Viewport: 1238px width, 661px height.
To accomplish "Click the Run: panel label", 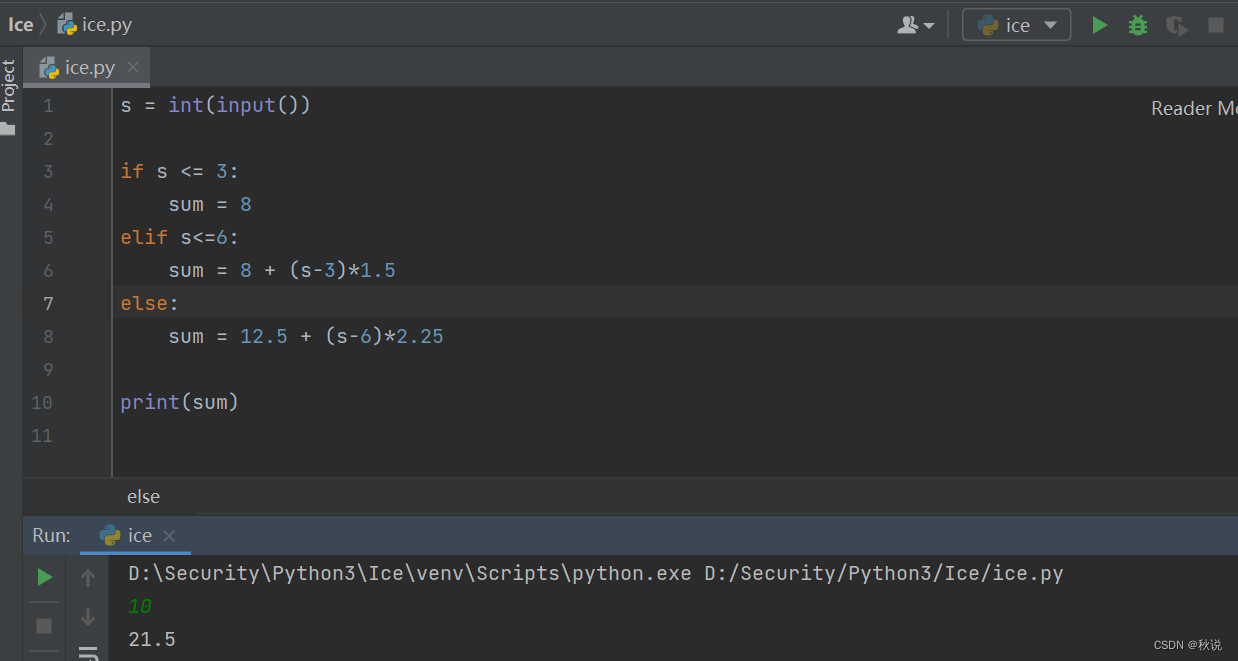I will coord(52,535).
